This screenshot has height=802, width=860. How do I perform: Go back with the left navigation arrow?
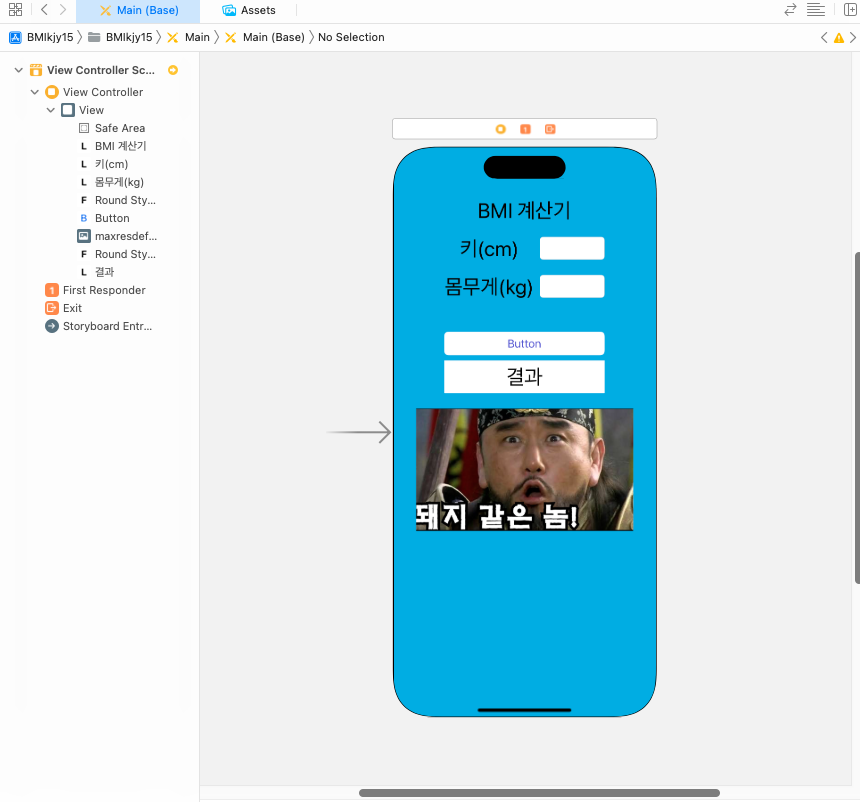(x=44, y=10)
